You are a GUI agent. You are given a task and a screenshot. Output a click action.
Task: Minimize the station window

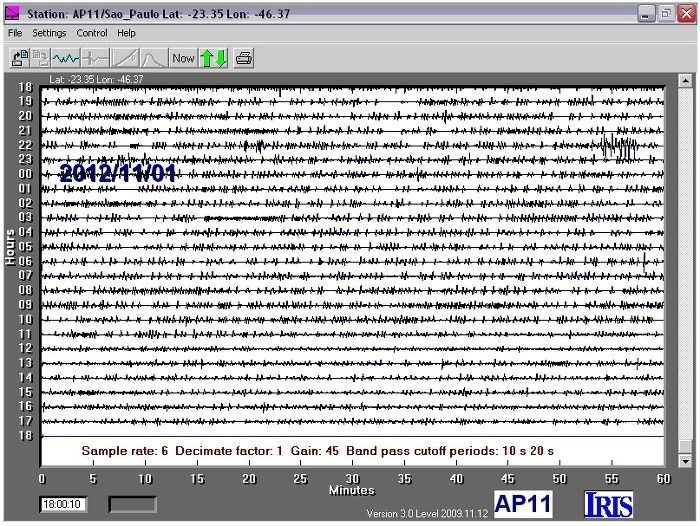pos(646,14)
